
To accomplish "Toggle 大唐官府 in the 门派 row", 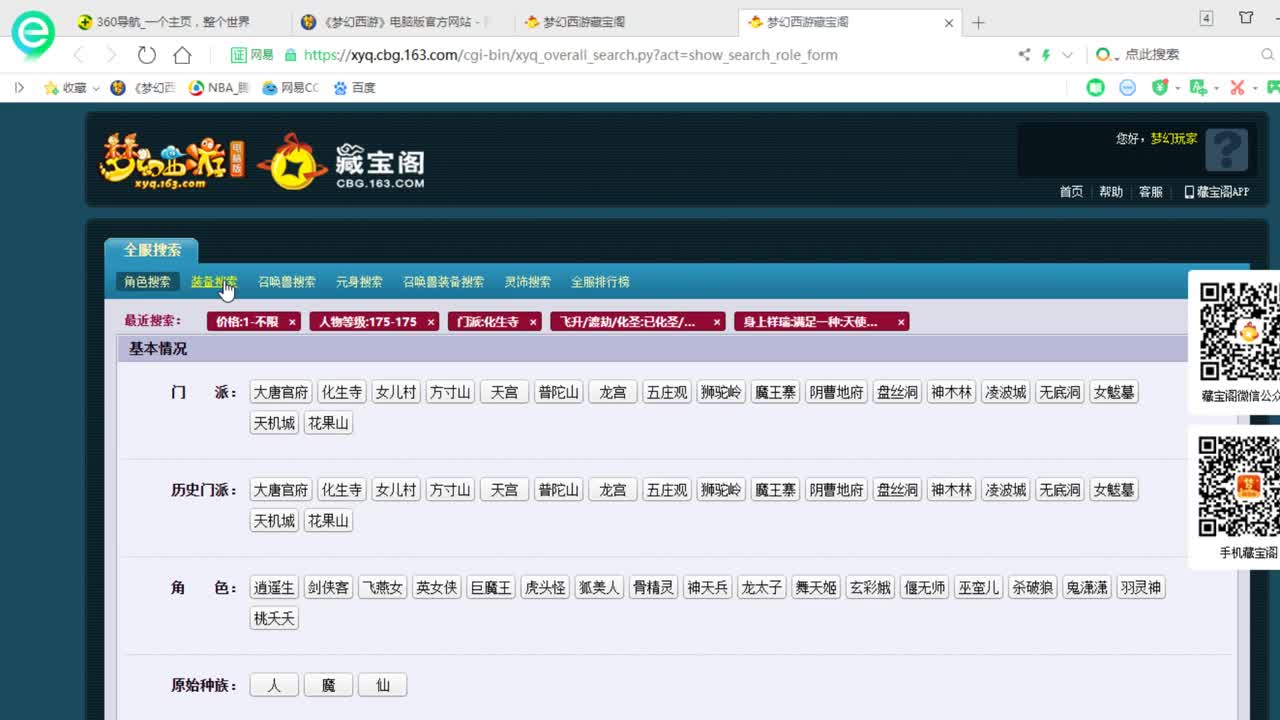I will (280, 392).
